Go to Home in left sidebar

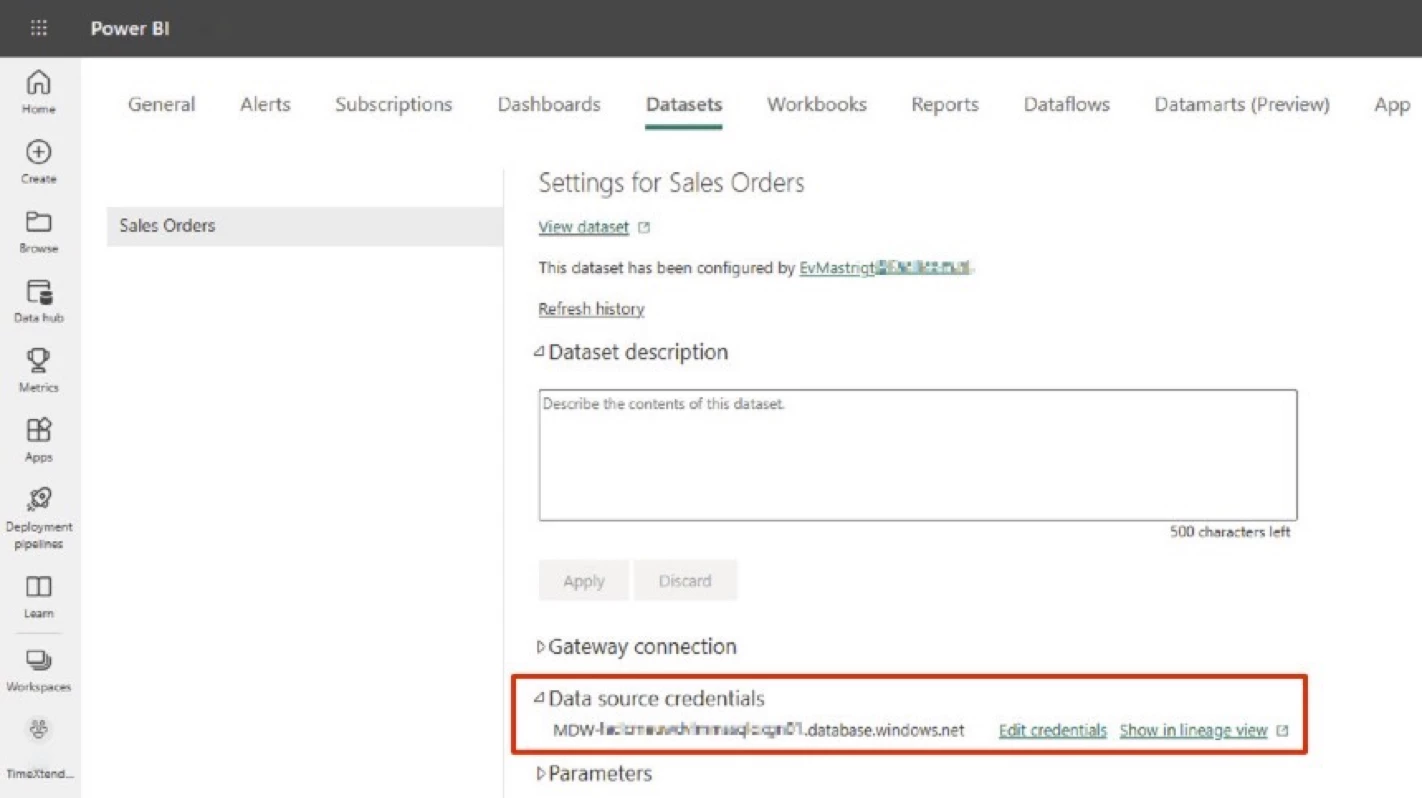(38, 83)
